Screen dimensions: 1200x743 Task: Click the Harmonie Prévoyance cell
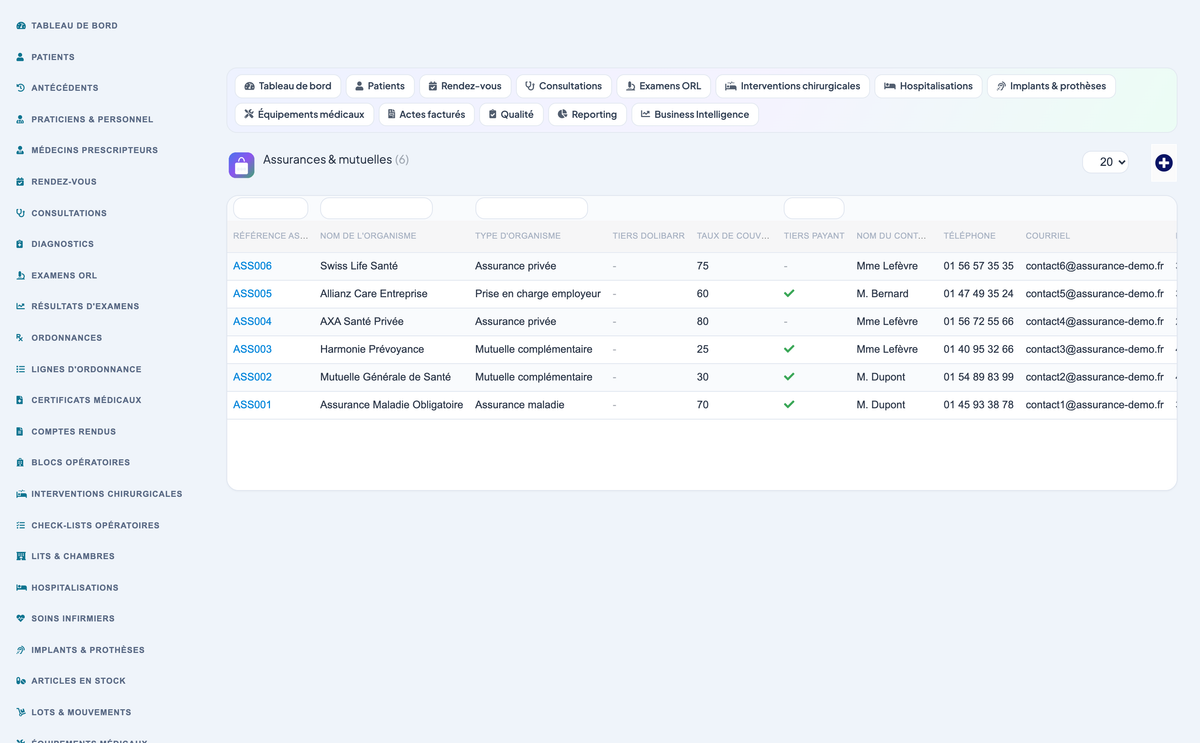tap(372, 349)
